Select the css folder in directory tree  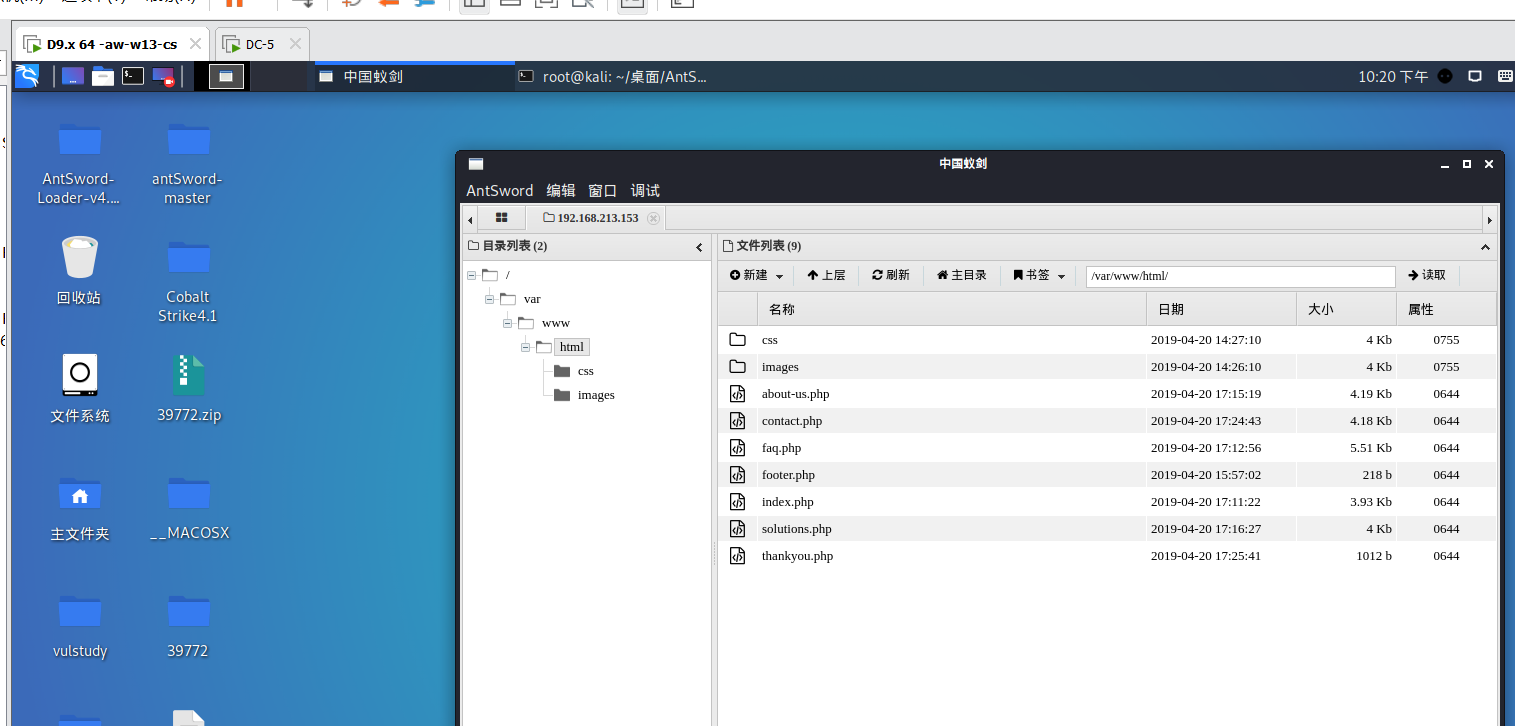(x=585, y=371)
